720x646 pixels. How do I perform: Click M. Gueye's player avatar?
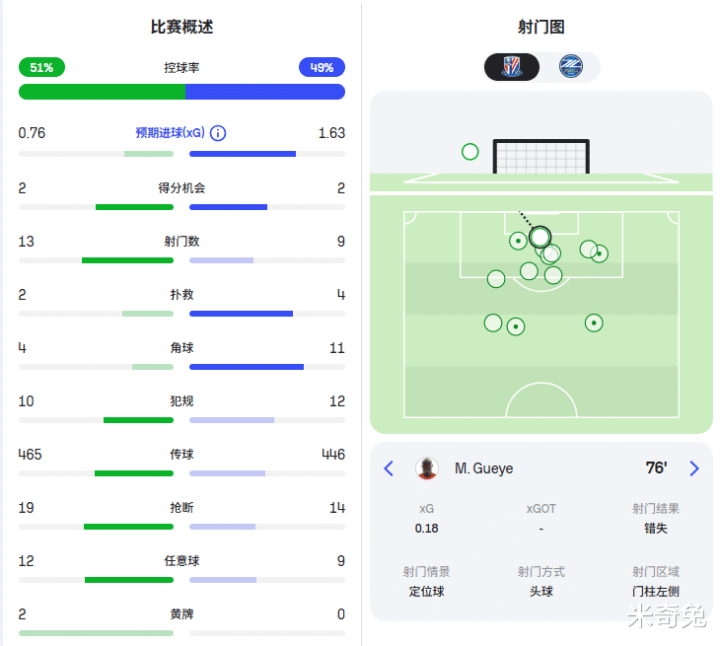click(x=427, y=468)
